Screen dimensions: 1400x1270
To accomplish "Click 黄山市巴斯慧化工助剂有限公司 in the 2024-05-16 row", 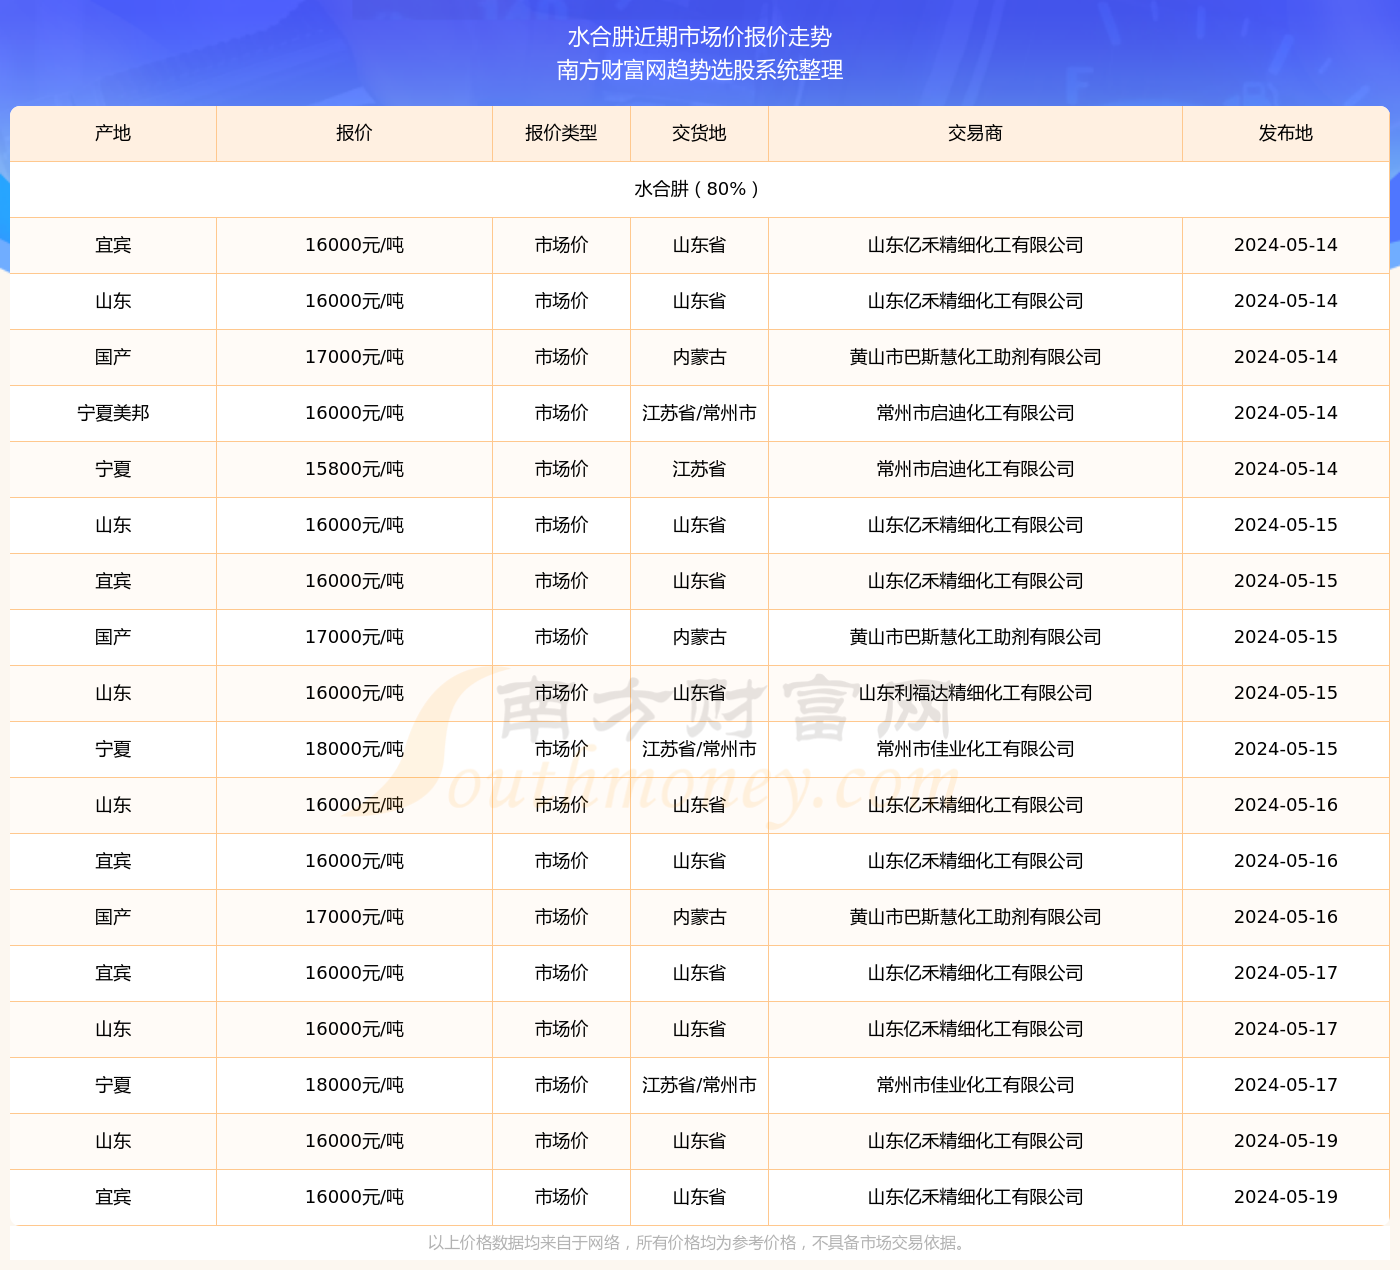I will (x=975, y=917).
